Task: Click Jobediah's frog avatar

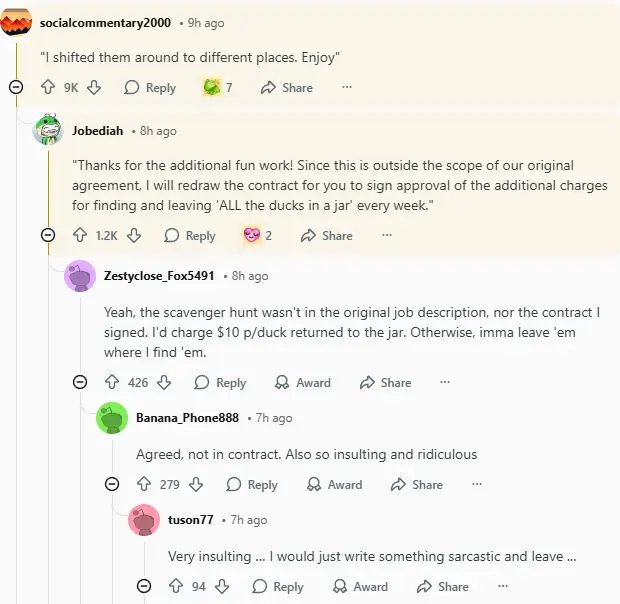Action: click(48, 130)
